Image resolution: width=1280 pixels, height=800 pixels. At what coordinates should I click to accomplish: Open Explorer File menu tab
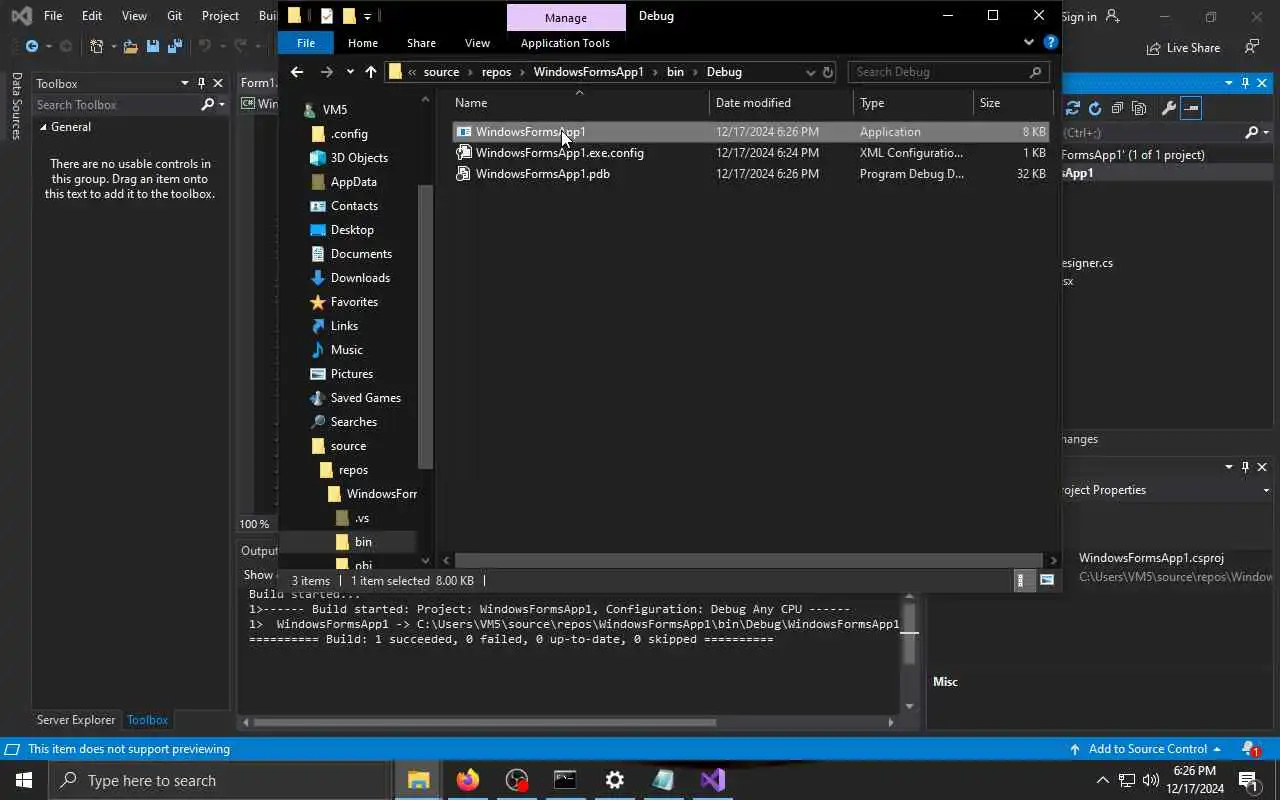coord(306,42)
